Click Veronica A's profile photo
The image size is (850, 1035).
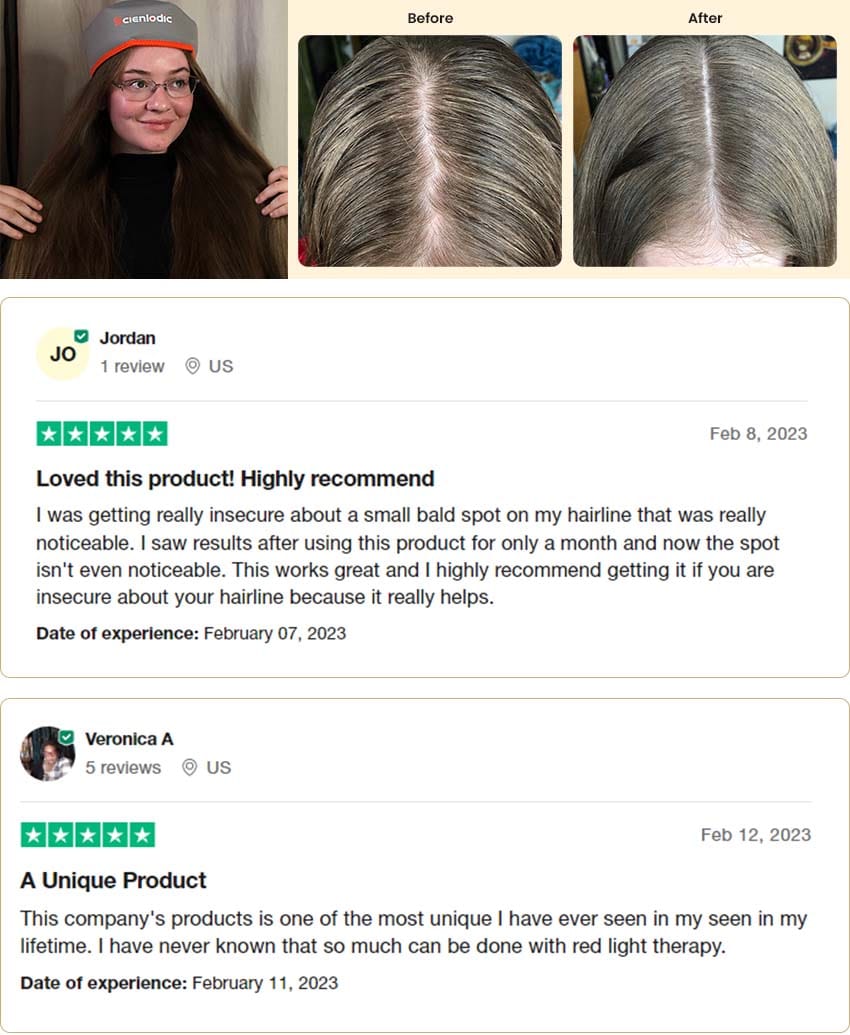tap(48, 754)
